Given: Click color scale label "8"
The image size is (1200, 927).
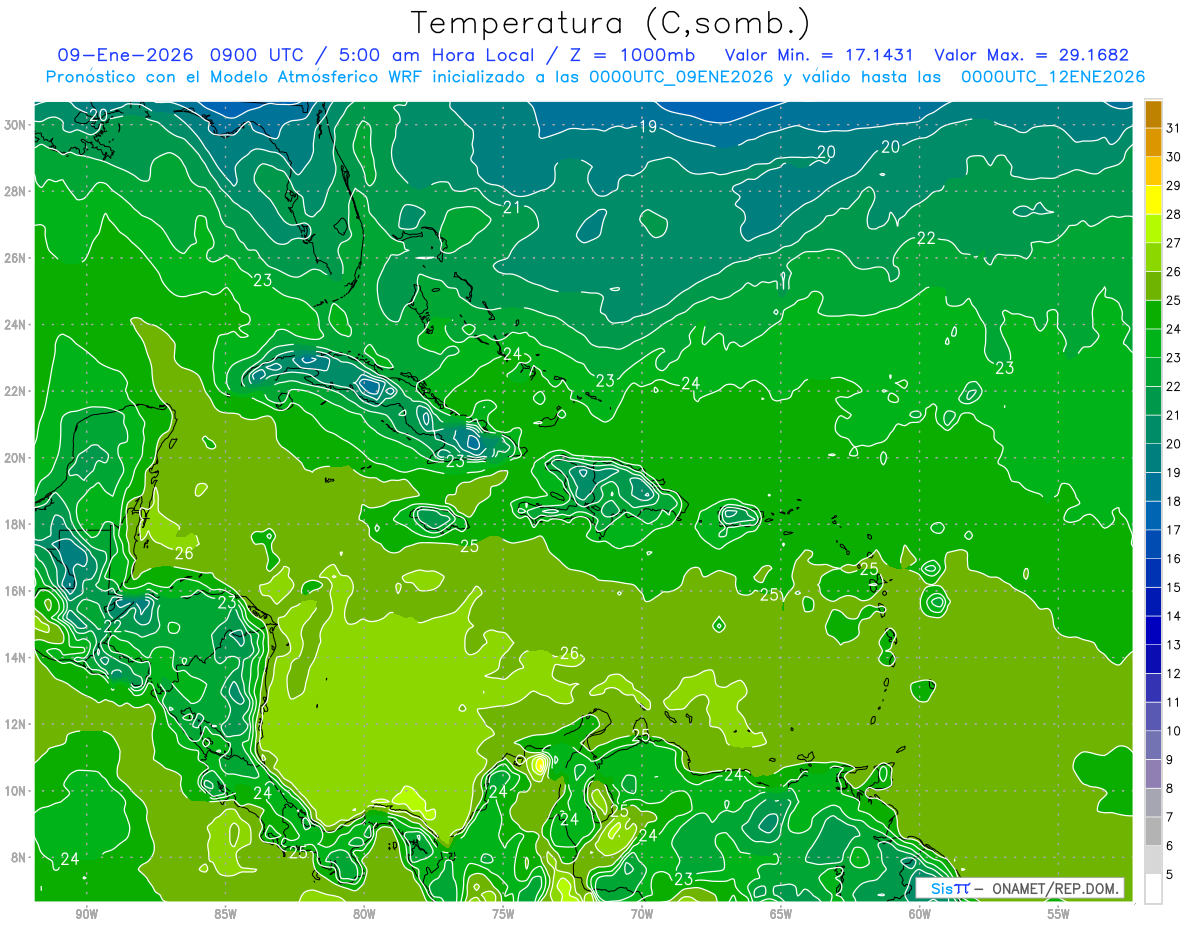Looking at the screenshot, I should (1171, 789).
